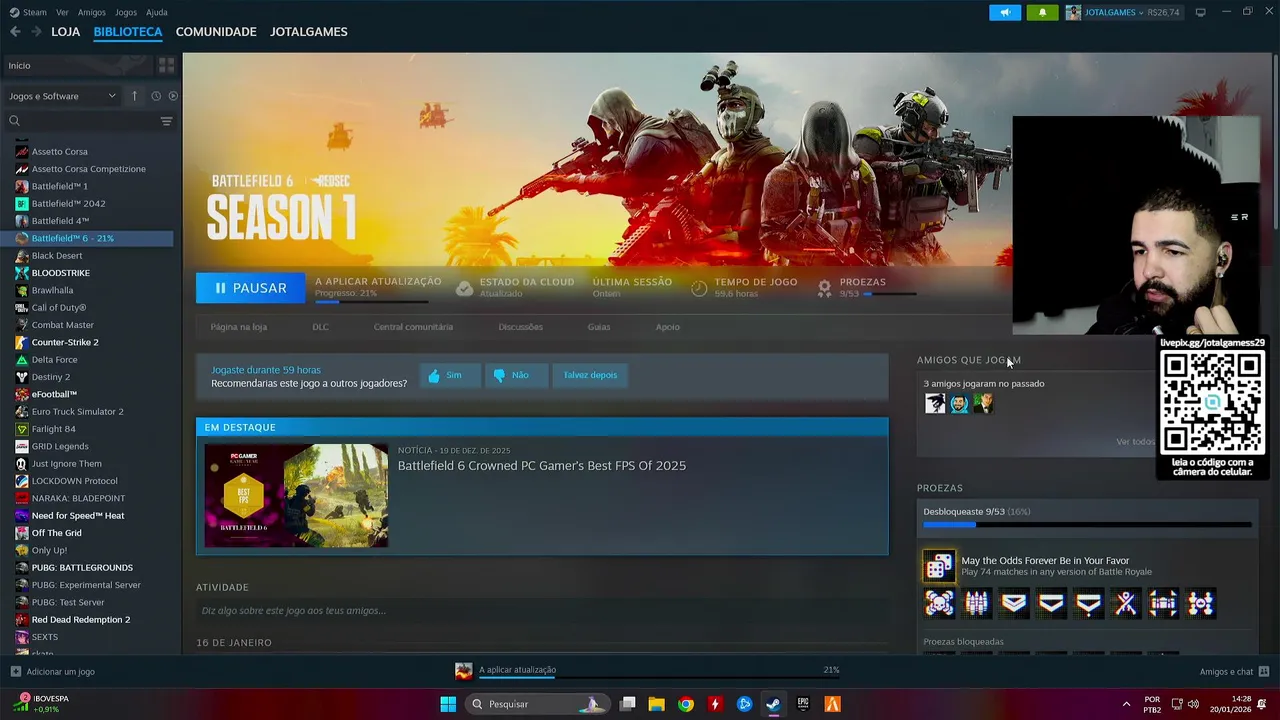Toggle ready-to-play filter icon
Viewport: 1280px width, 720px height.
tap(173, 96)
